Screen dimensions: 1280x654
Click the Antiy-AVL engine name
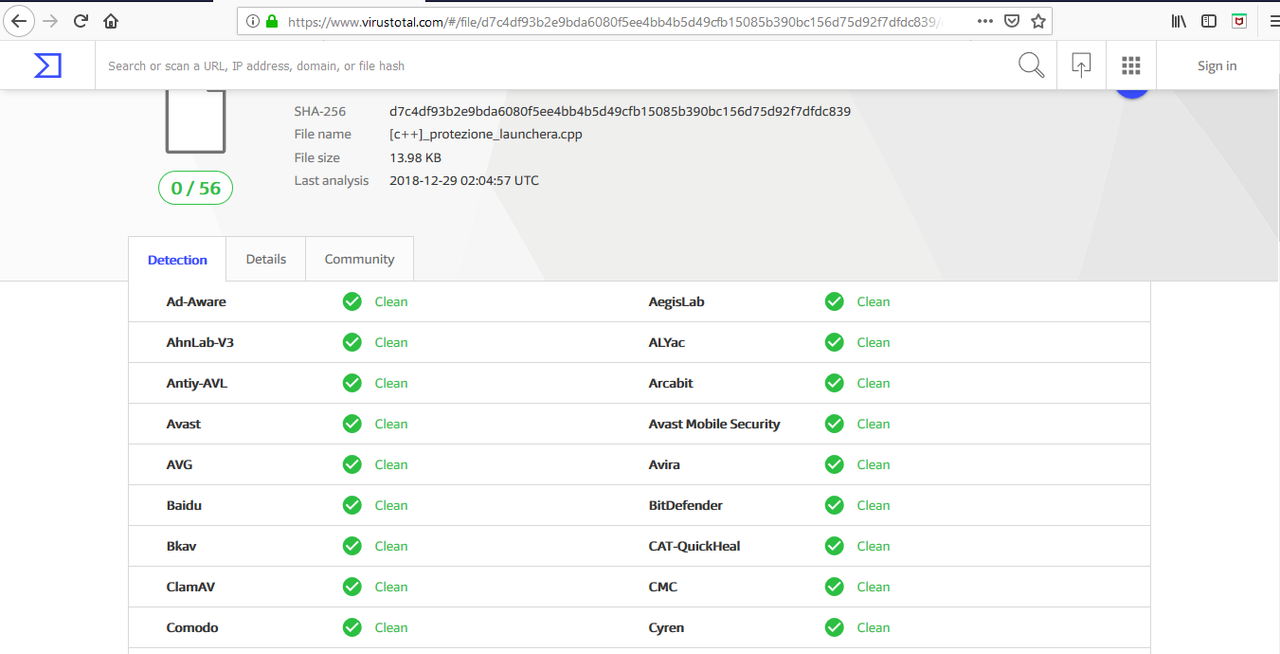(197, 383)
